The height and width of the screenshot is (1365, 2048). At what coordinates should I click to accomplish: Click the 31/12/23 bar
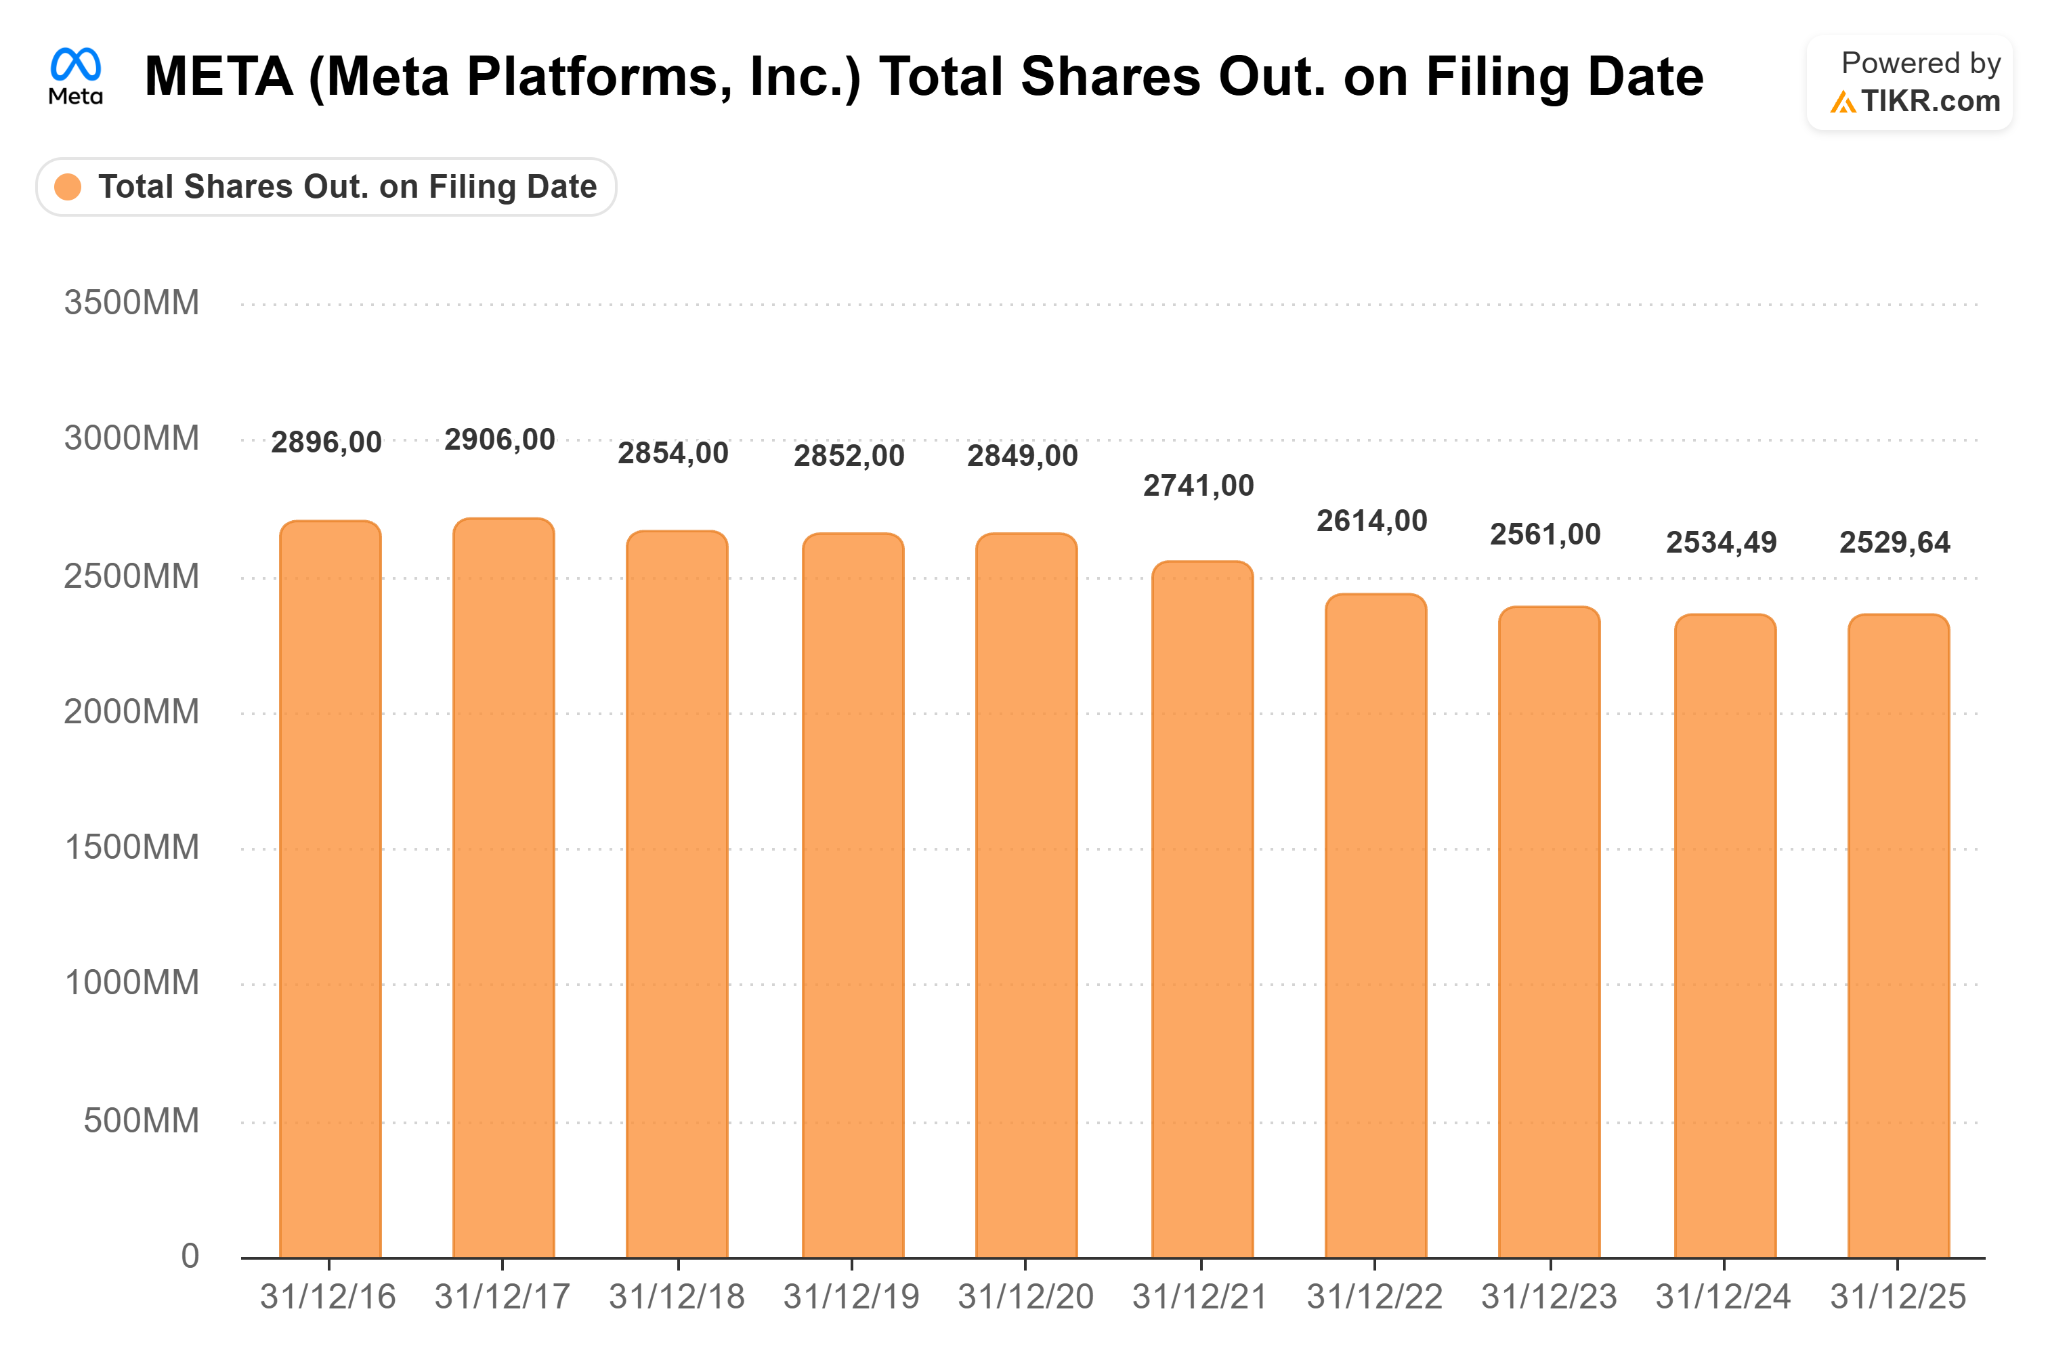tap(1549, 932)
